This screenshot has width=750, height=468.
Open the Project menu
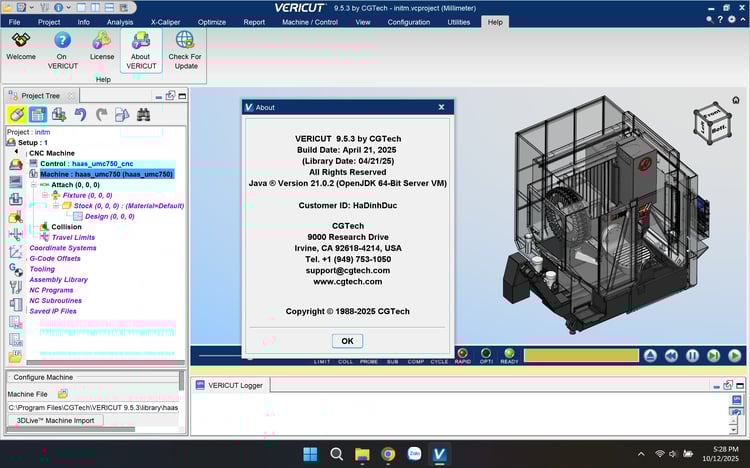tap(49, 22)
